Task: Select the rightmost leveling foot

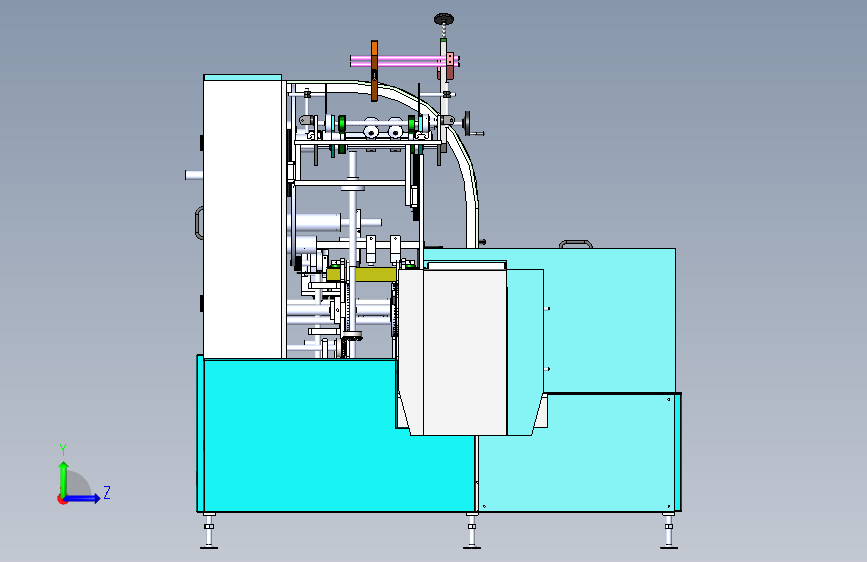Action: click(x=668, y=530)
